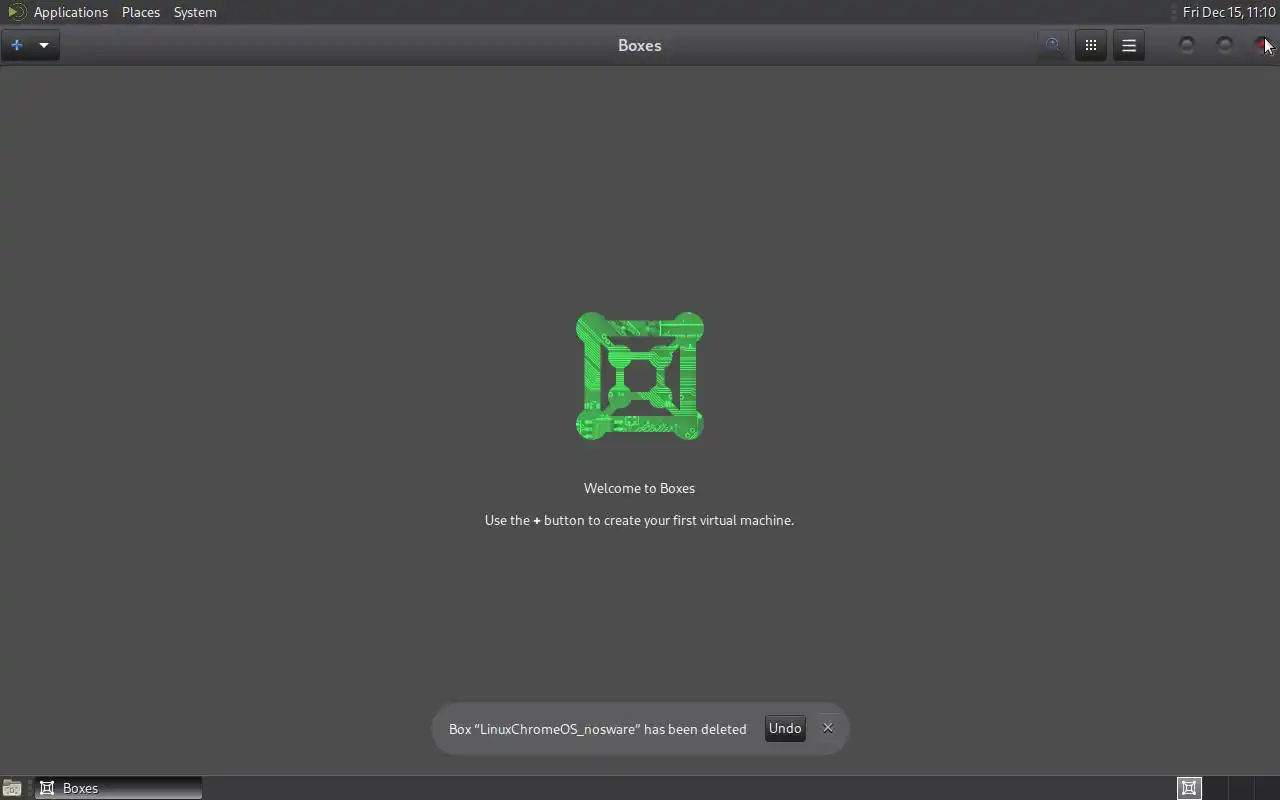Screen dimensions: 1280x800
Task: Click the 'create your first virtual machine' hint text
Action: pos(640,520)
